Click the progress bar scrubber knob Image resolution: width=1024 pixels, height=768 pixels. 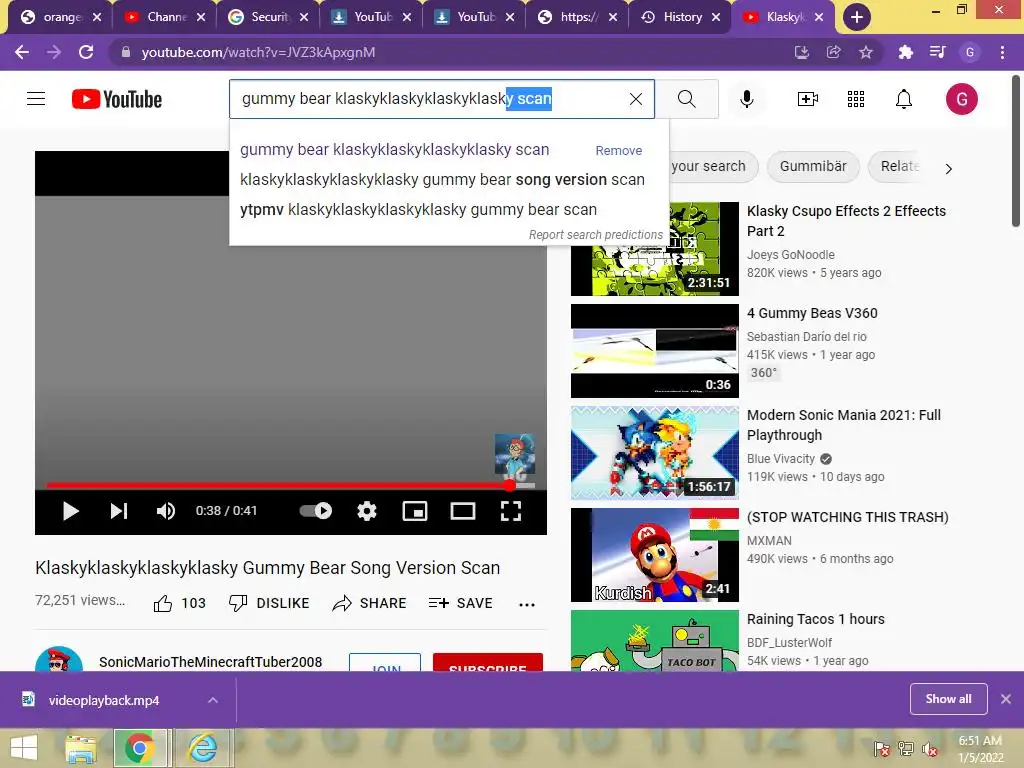click(509, 485)
